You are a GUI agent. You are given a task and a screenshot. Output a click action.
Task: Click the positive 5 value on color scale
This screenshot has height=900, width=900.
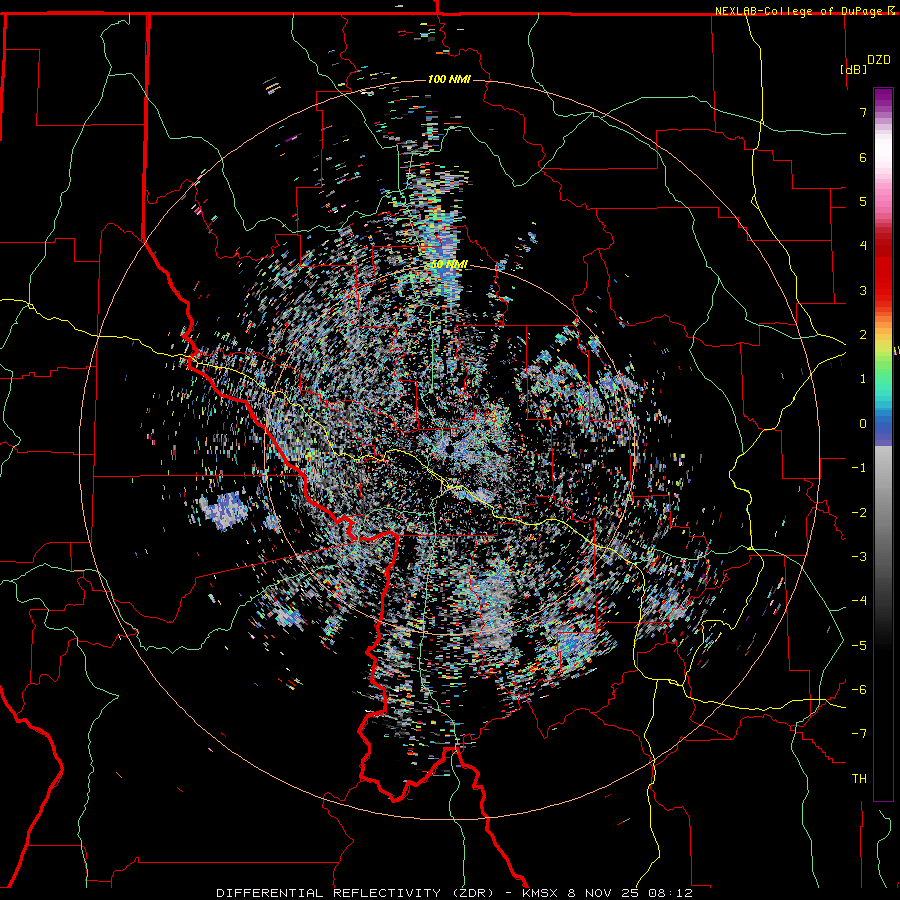[863, 201]
